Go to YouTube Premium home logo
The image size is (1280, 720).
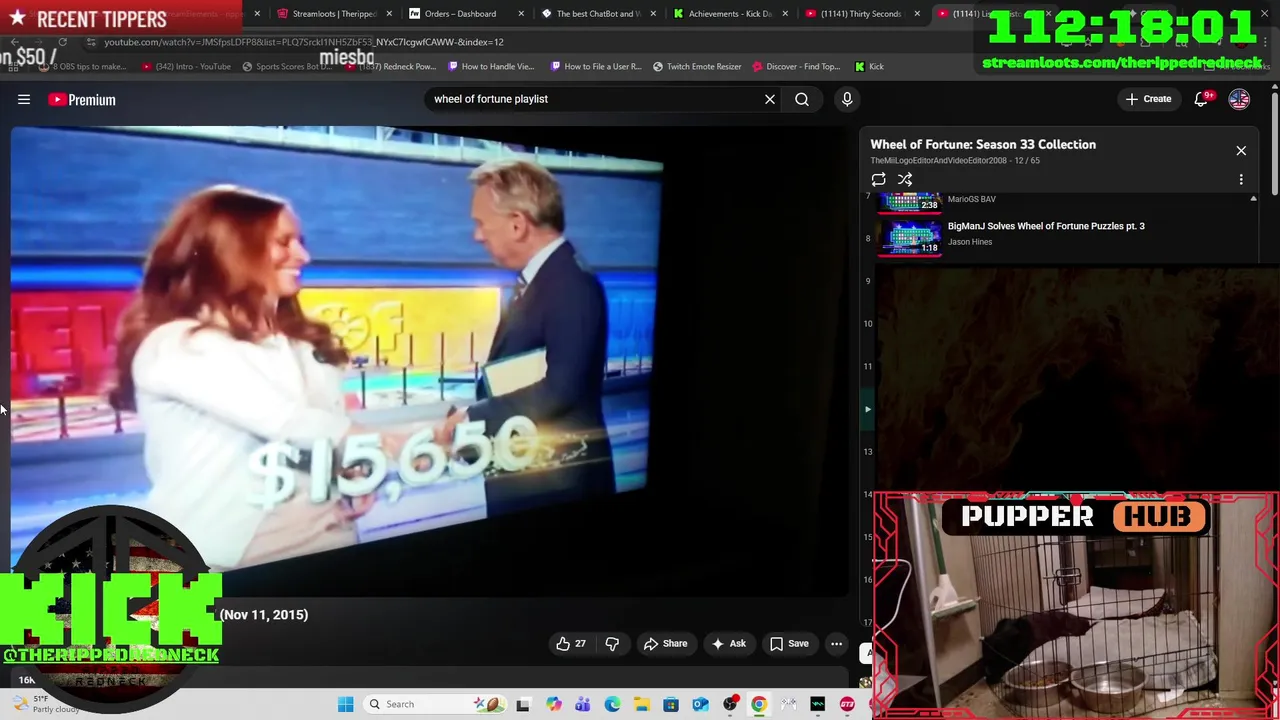(82, 99)
